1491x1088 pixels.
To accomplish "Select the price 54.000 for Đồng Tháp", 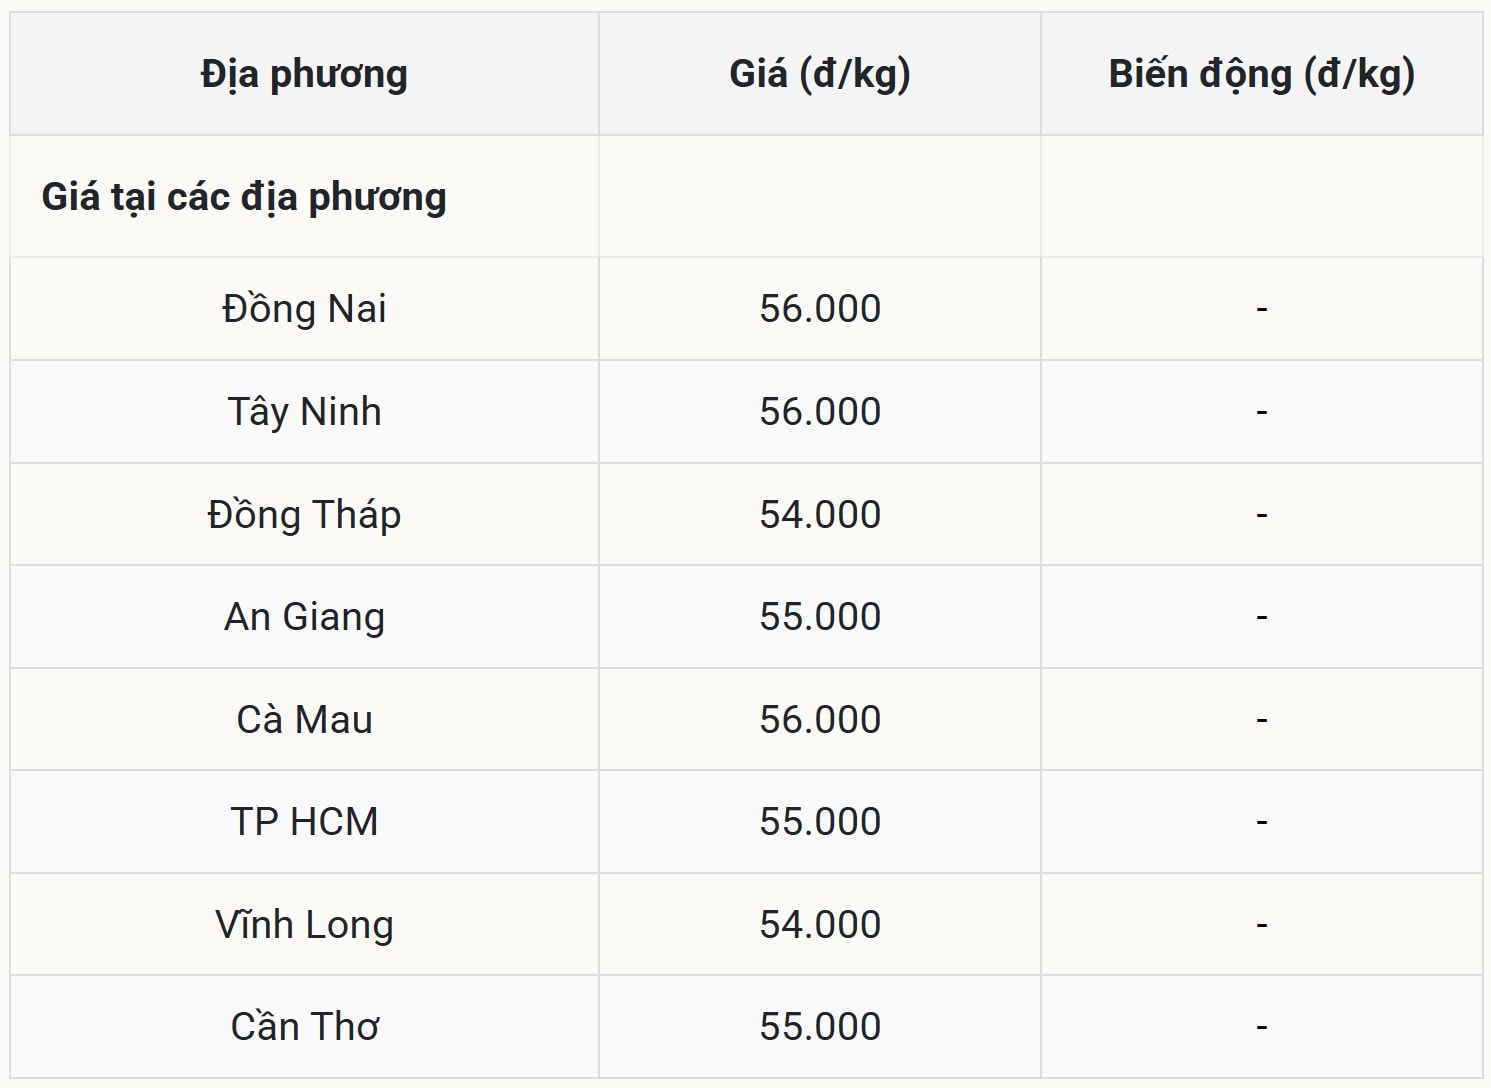I will point(820,515).
